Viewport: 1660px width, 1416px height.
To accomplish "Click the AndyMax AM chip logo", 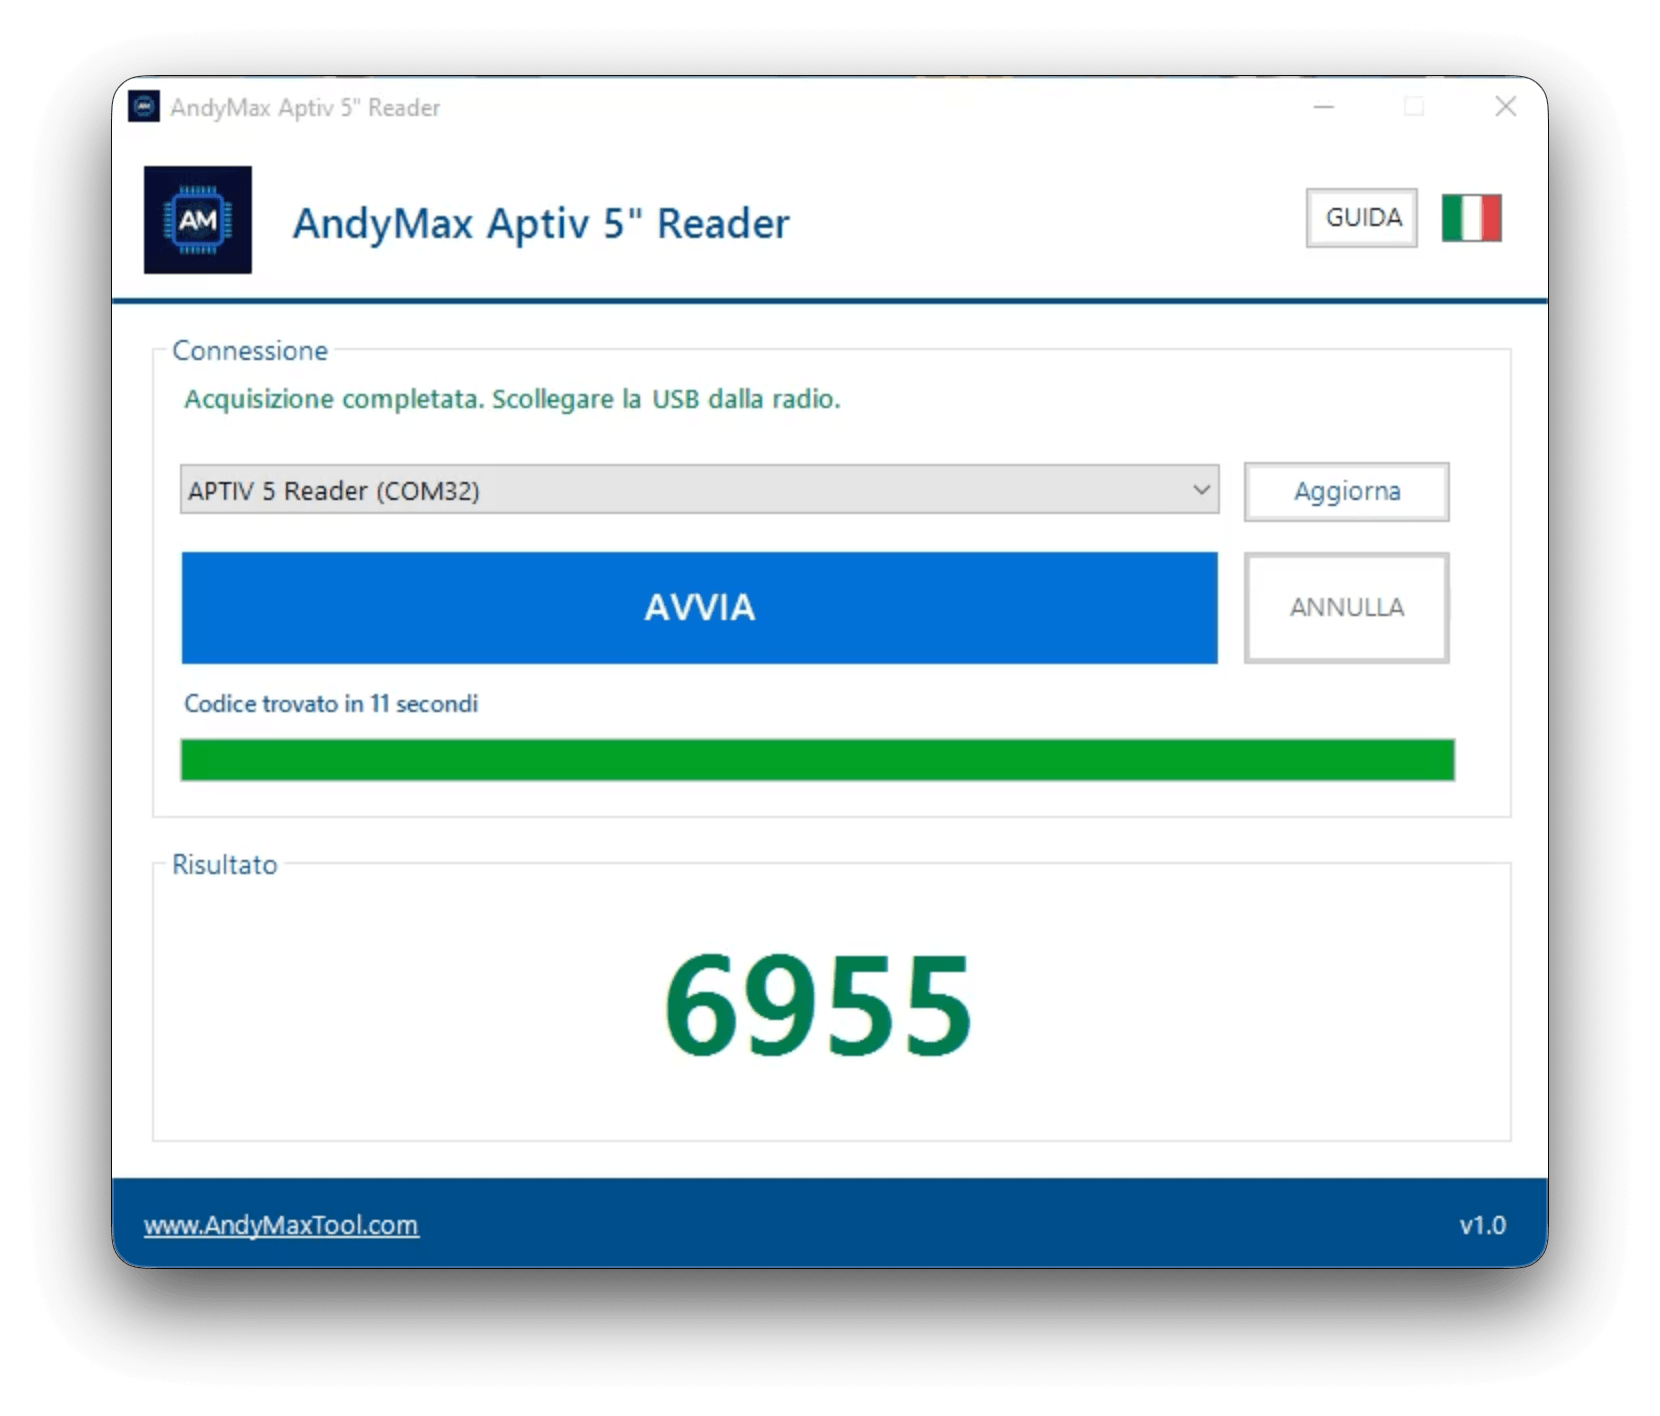I will (x=198, y=220).
